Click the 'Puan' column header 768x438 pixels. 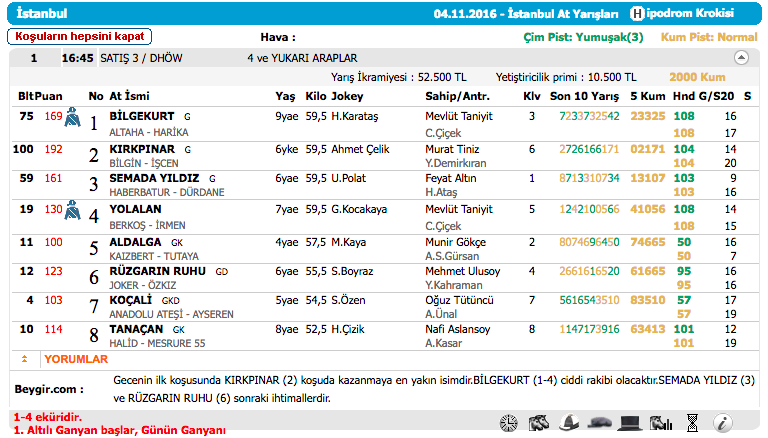(48, 96)
